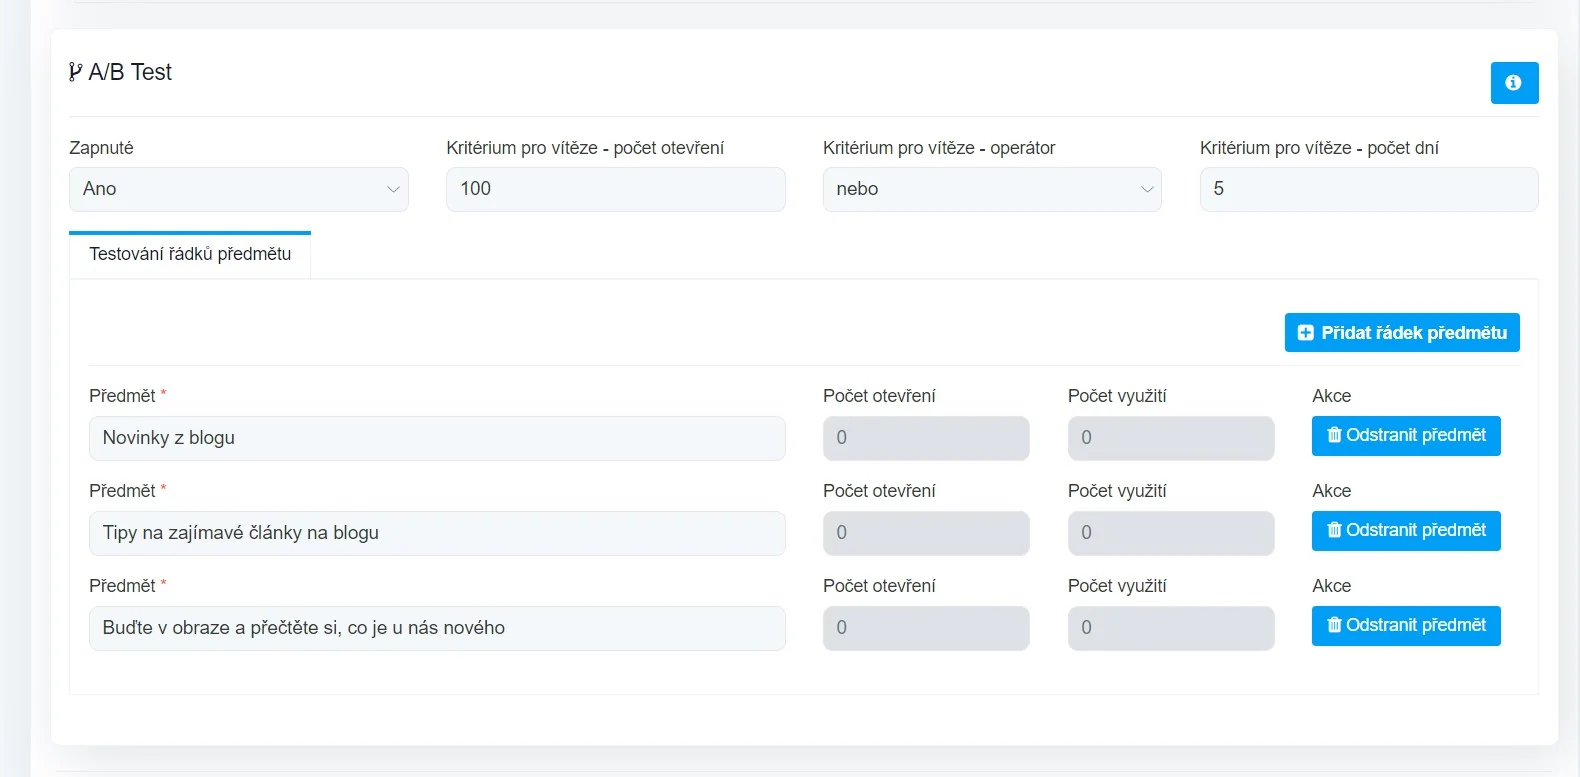
Task: Edit the Buďte v obraze subject field
Action: (437, 628)
